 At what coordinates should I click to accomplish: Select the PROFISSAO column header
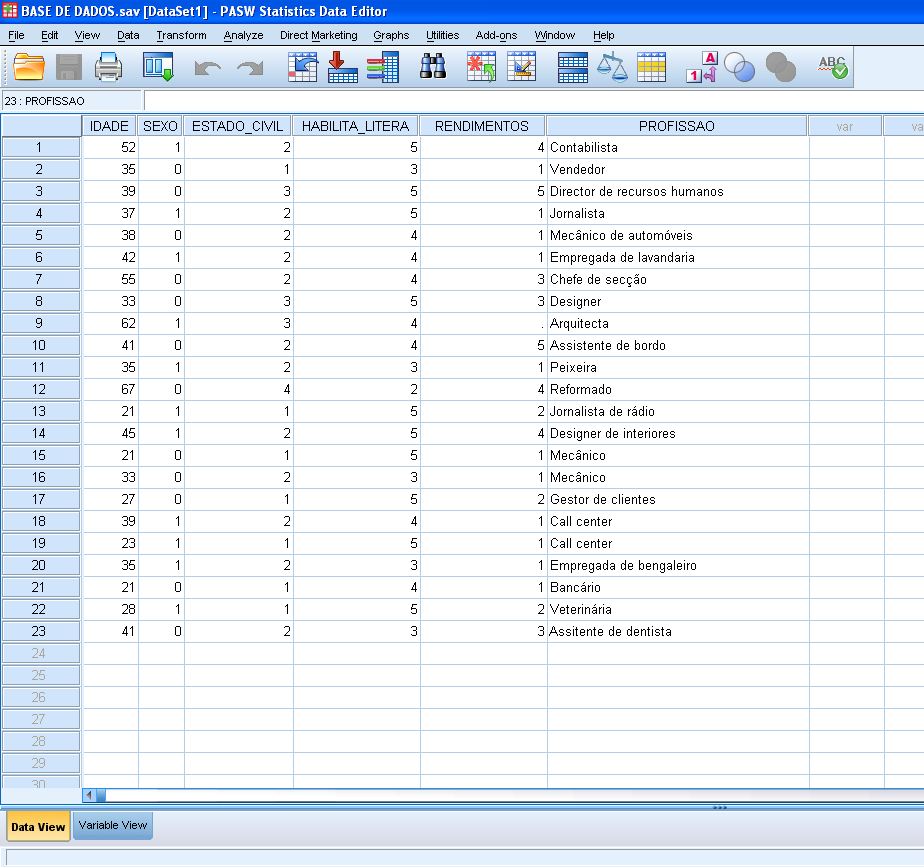(675, 125)
